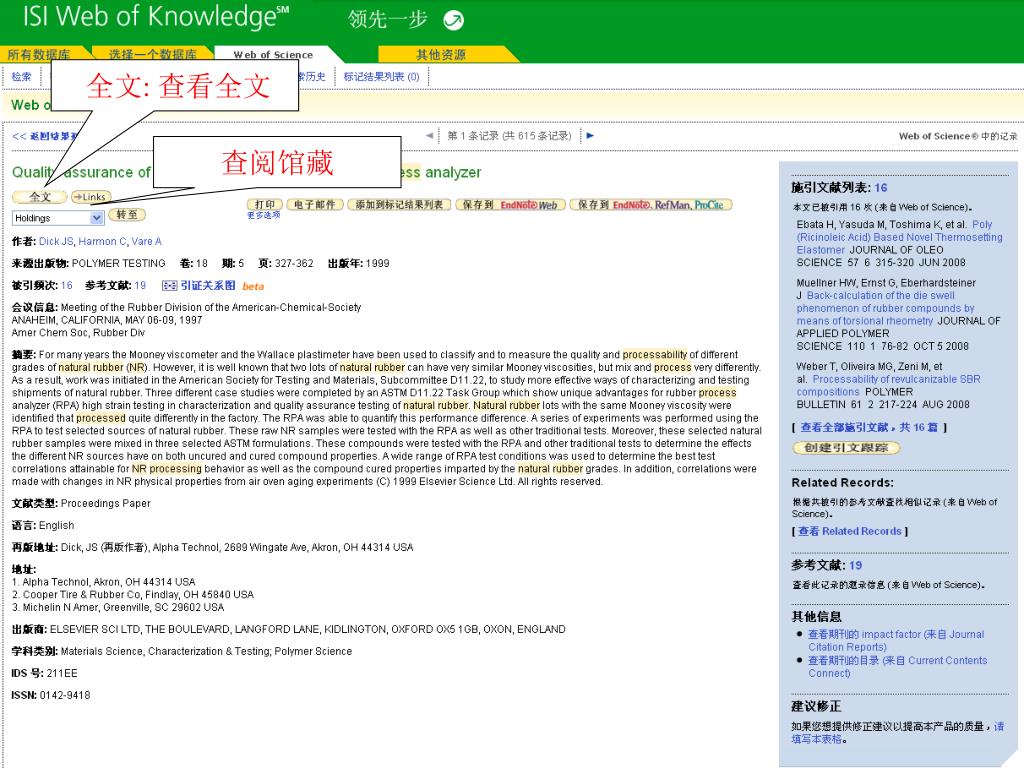Click the 打印 print button
Screen dimensions: 1024x768
(x=264, y=204)
